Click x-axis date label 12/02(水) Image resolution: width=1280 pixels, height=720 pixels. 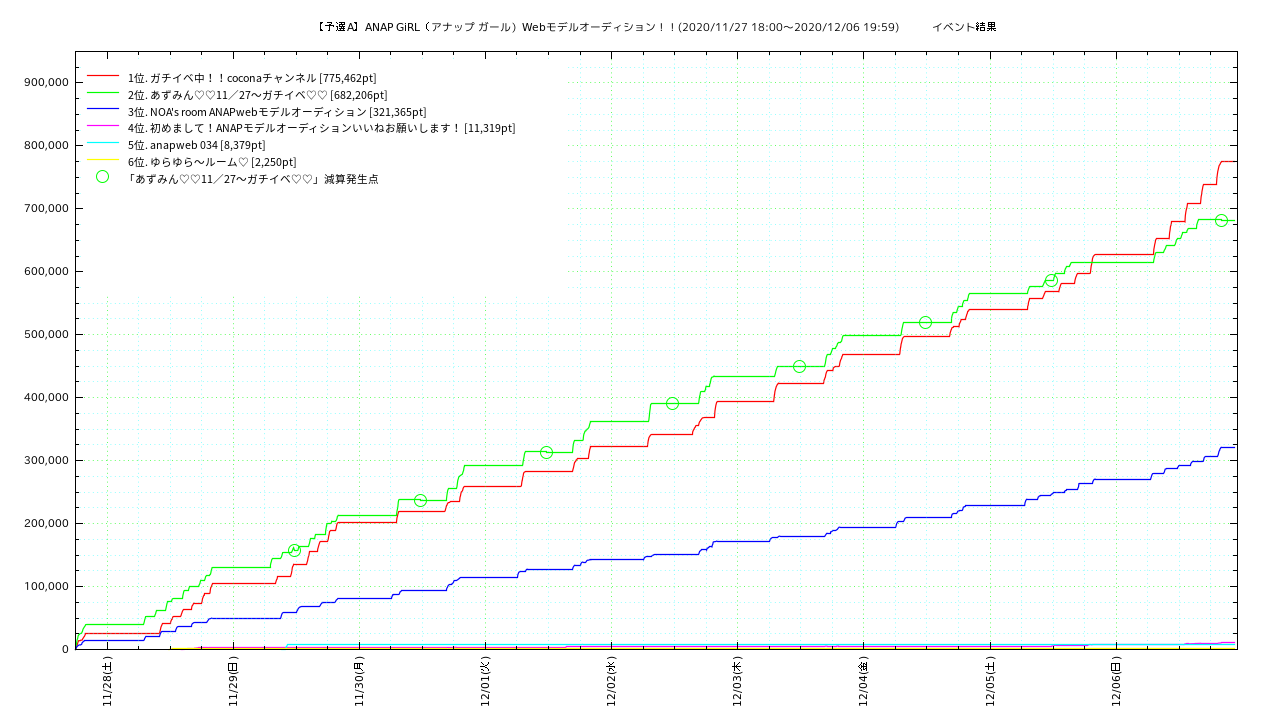(x=611, y=681)
